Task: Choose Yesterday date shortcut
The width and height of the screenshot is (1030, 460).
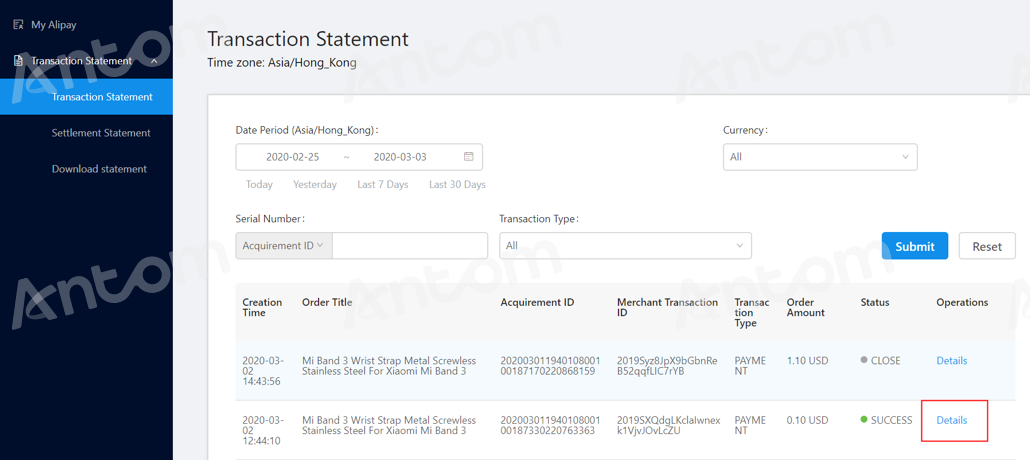Action: pyautogui.click(x=315, y=185)
